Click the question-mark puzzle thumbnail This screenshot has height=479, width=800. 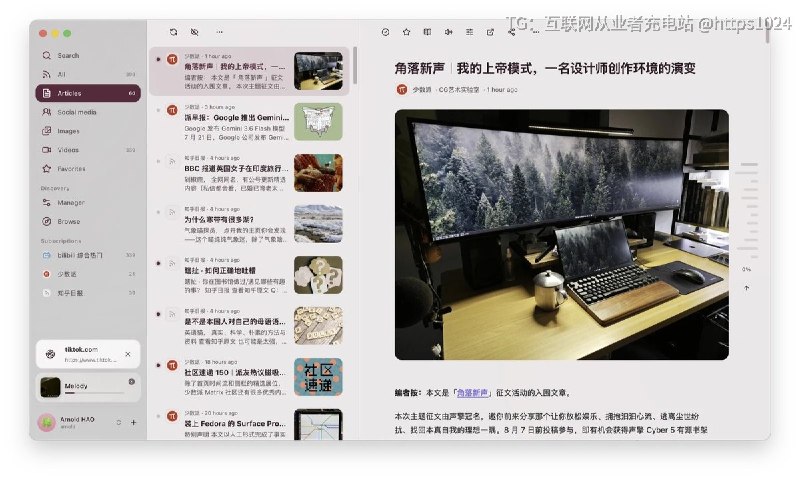tap(318, 275)
